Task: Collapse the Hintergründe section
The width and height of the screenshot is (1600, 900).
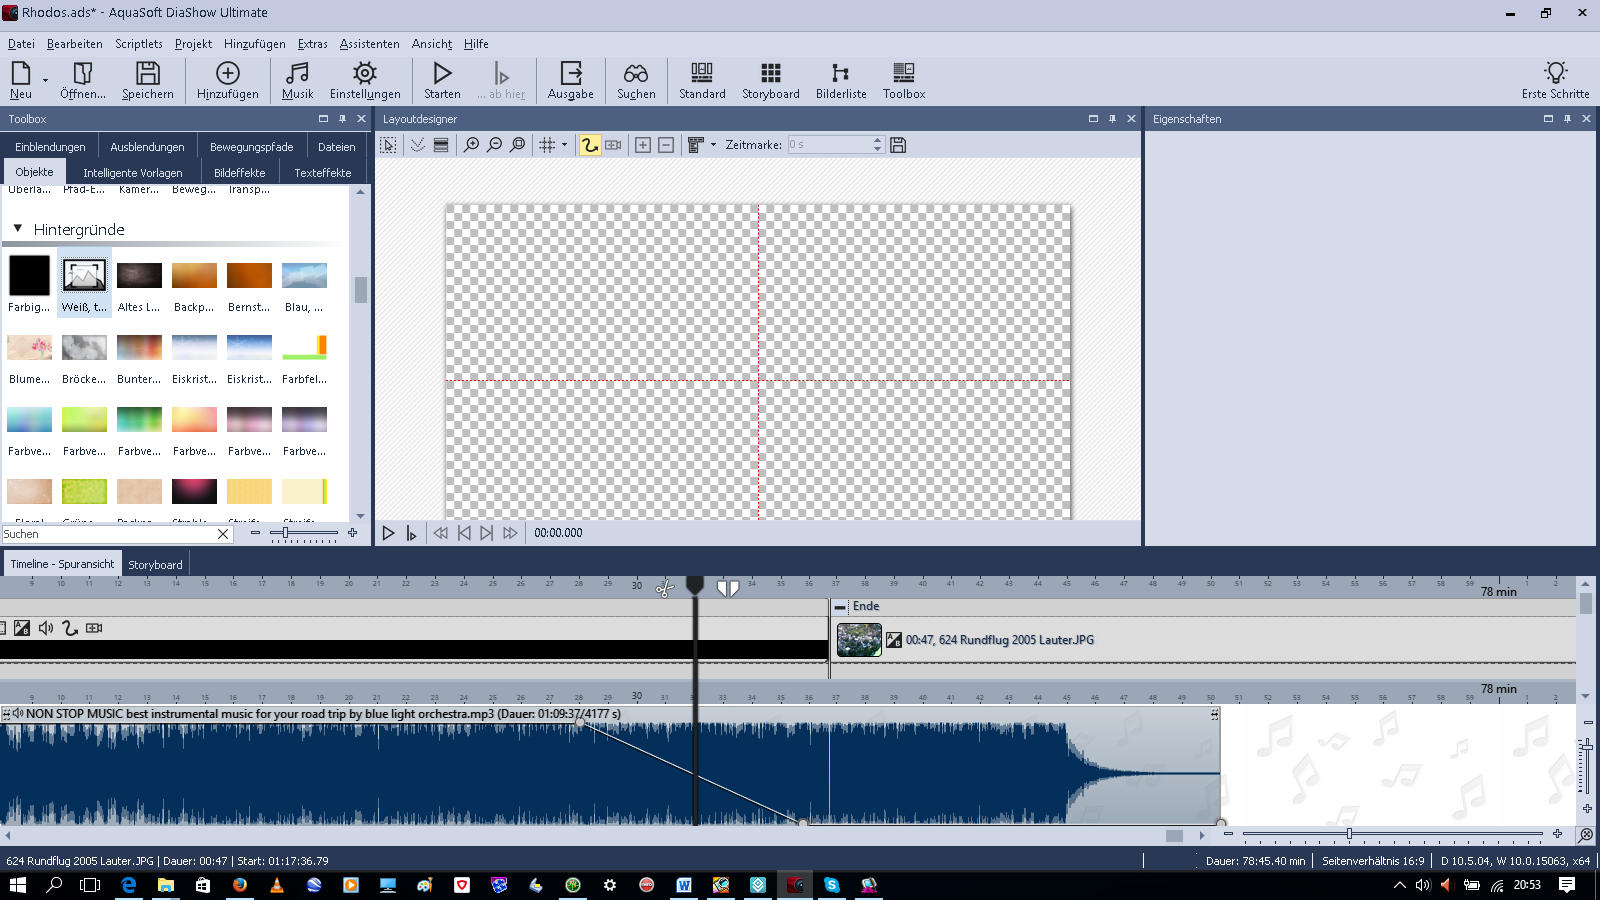Action: (18, 229)
